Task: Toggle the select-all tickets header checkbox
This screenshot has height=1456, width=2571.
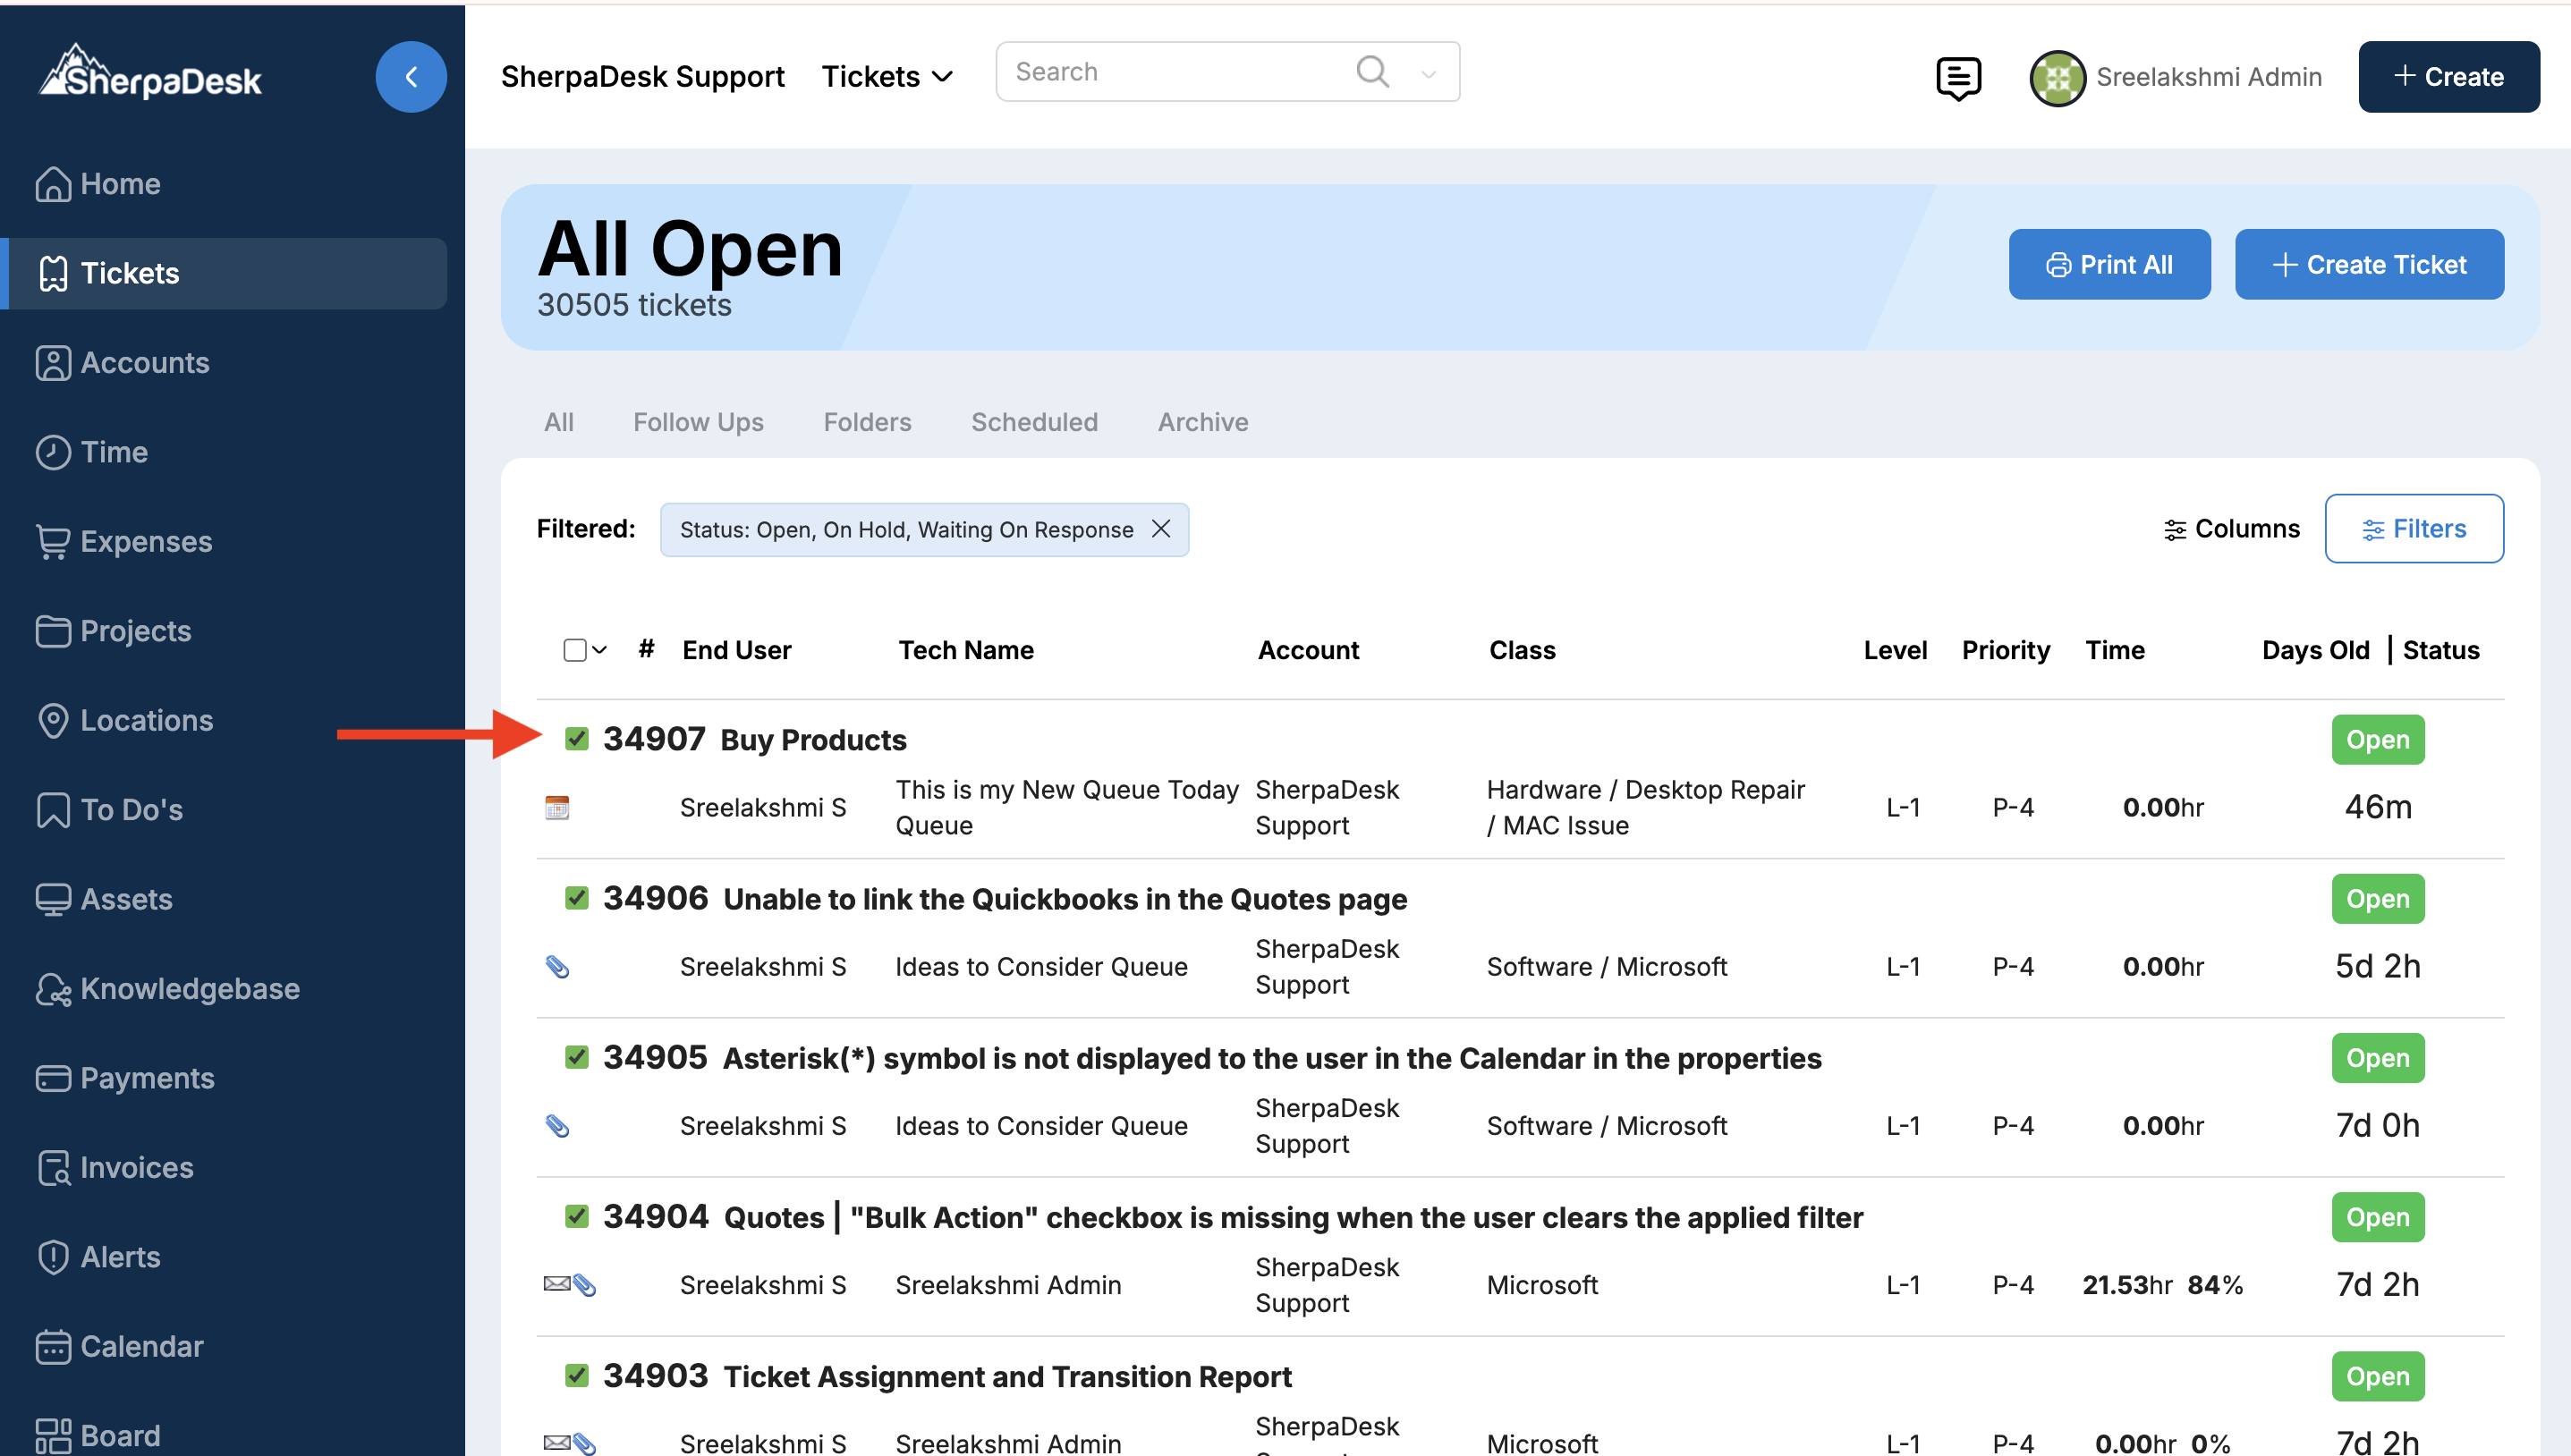Action: click(x=574, y=650)
